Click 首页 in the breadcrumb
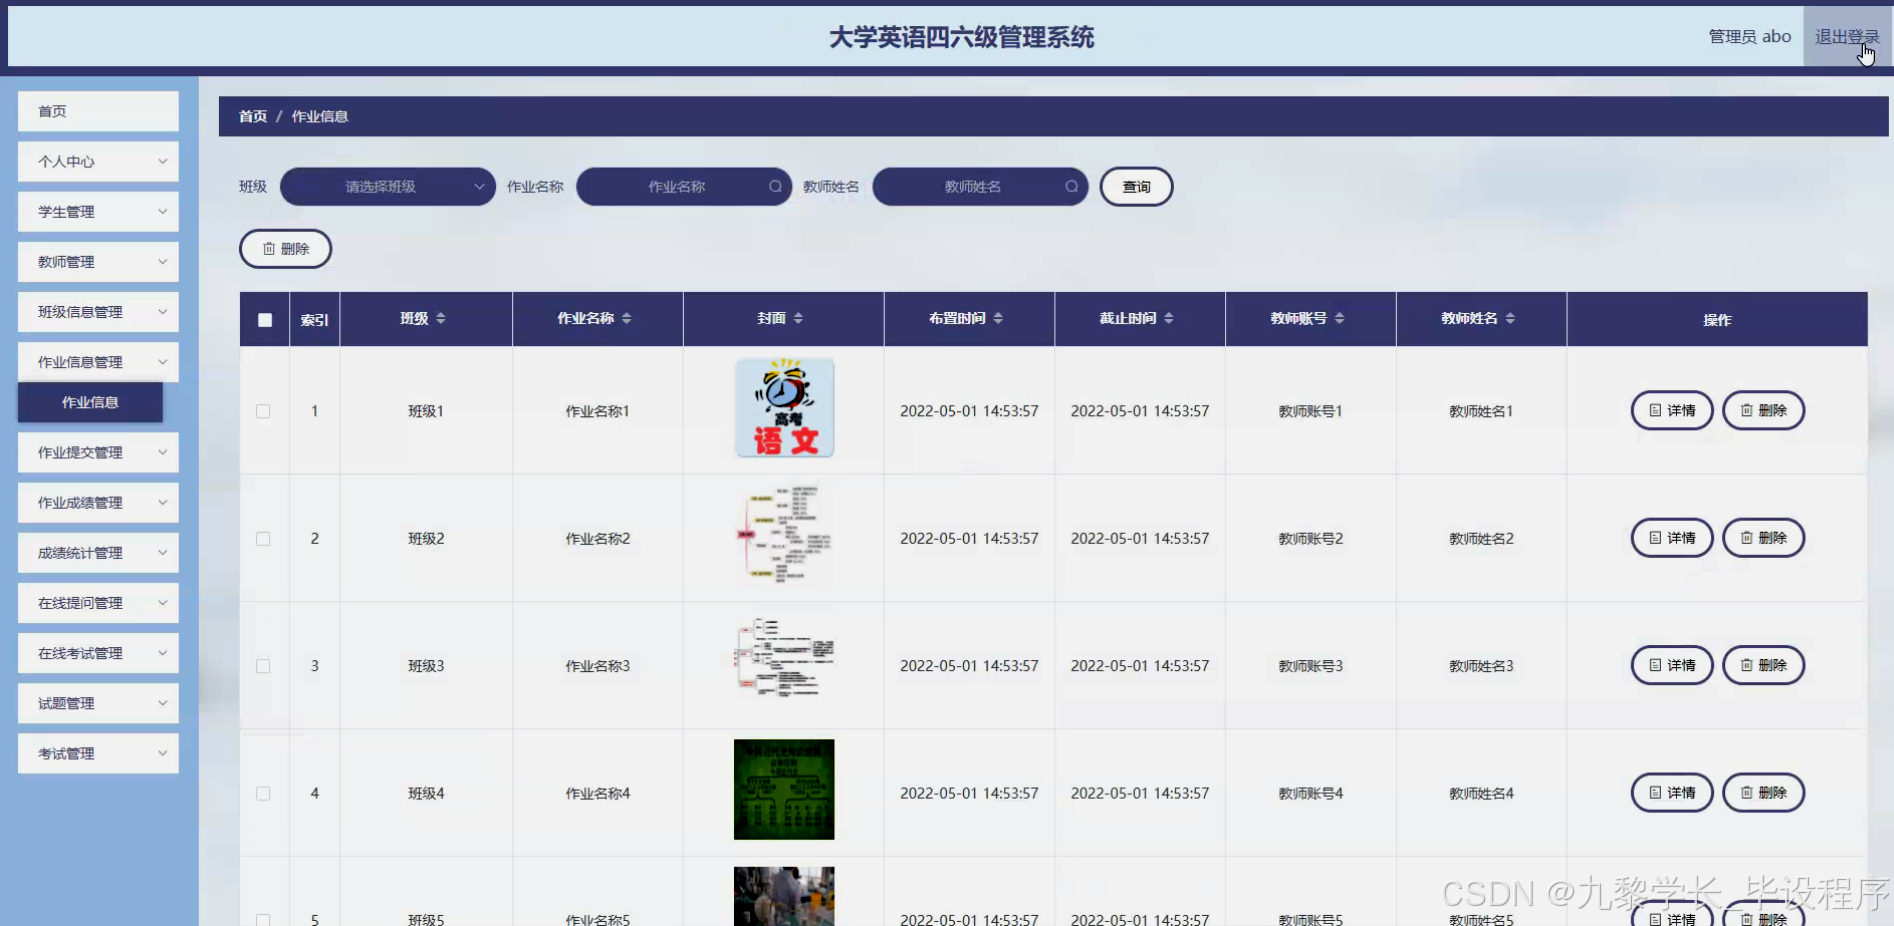Image resolution: width=1894 pixels, height=926 pixels. 253,116
